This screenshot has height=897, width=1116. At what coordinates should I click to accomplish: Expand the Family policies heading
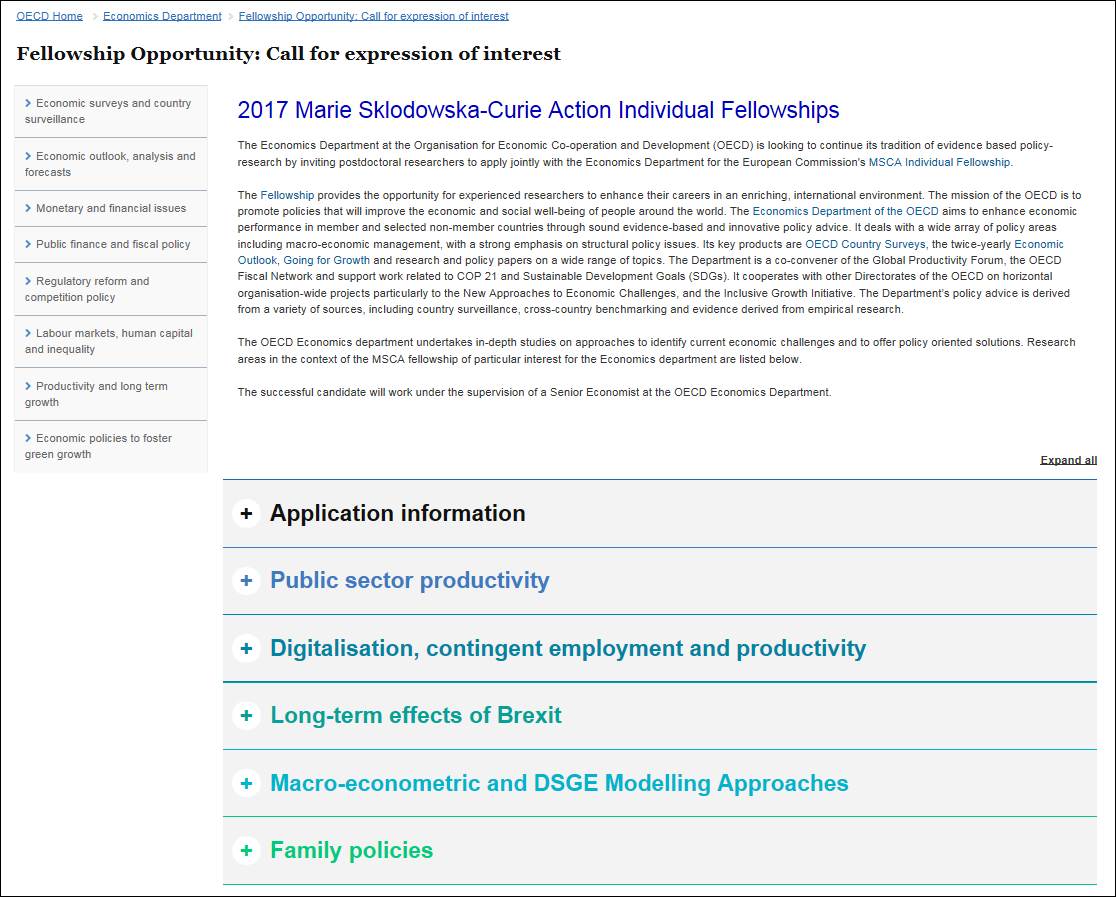[x=351, y=850]
